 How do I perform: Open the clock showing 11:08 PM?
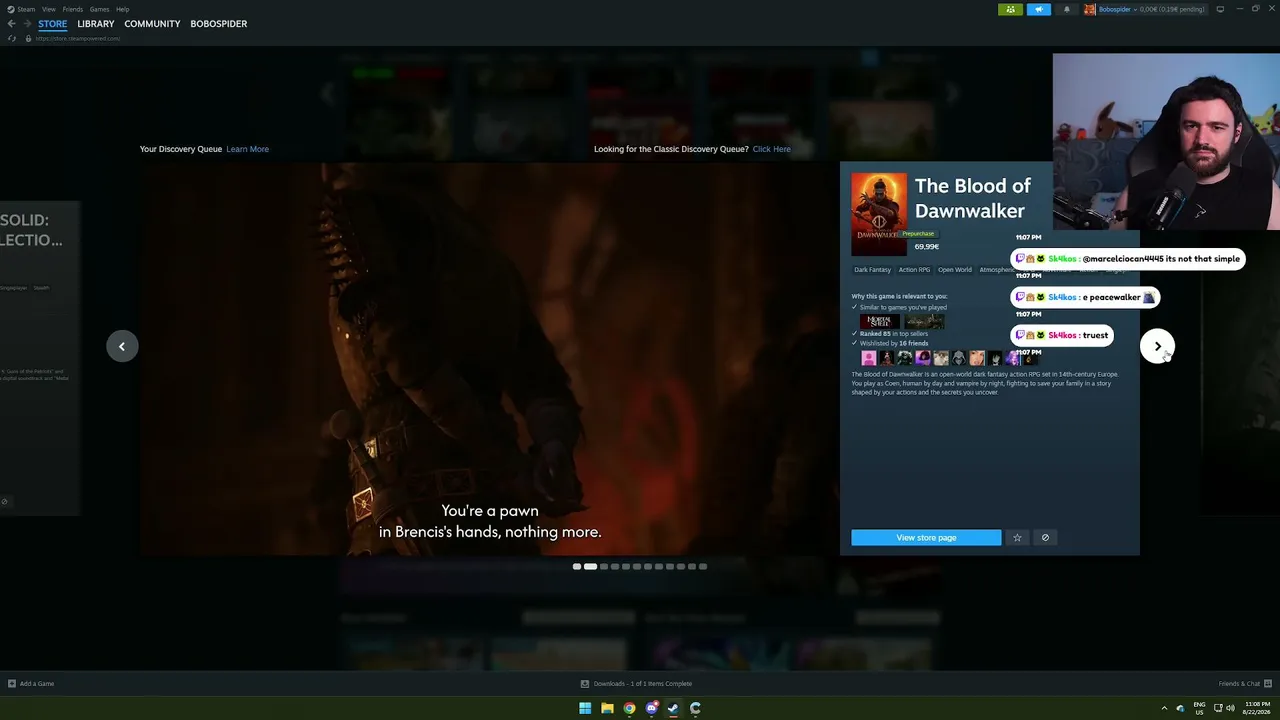[1255, 708]
